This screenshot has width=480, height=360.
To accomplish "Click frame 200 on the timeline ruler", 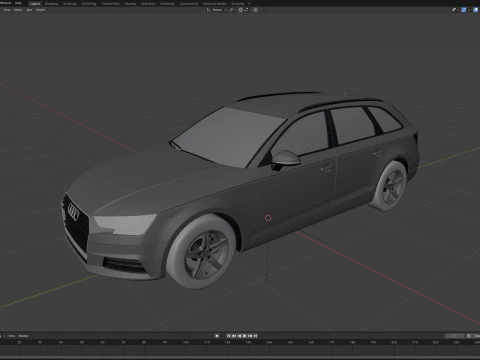I will pyautogui.click(x=394, y=342).
